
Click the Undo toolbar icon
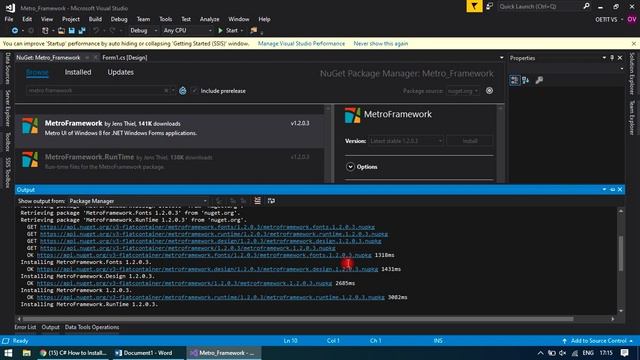96,31
